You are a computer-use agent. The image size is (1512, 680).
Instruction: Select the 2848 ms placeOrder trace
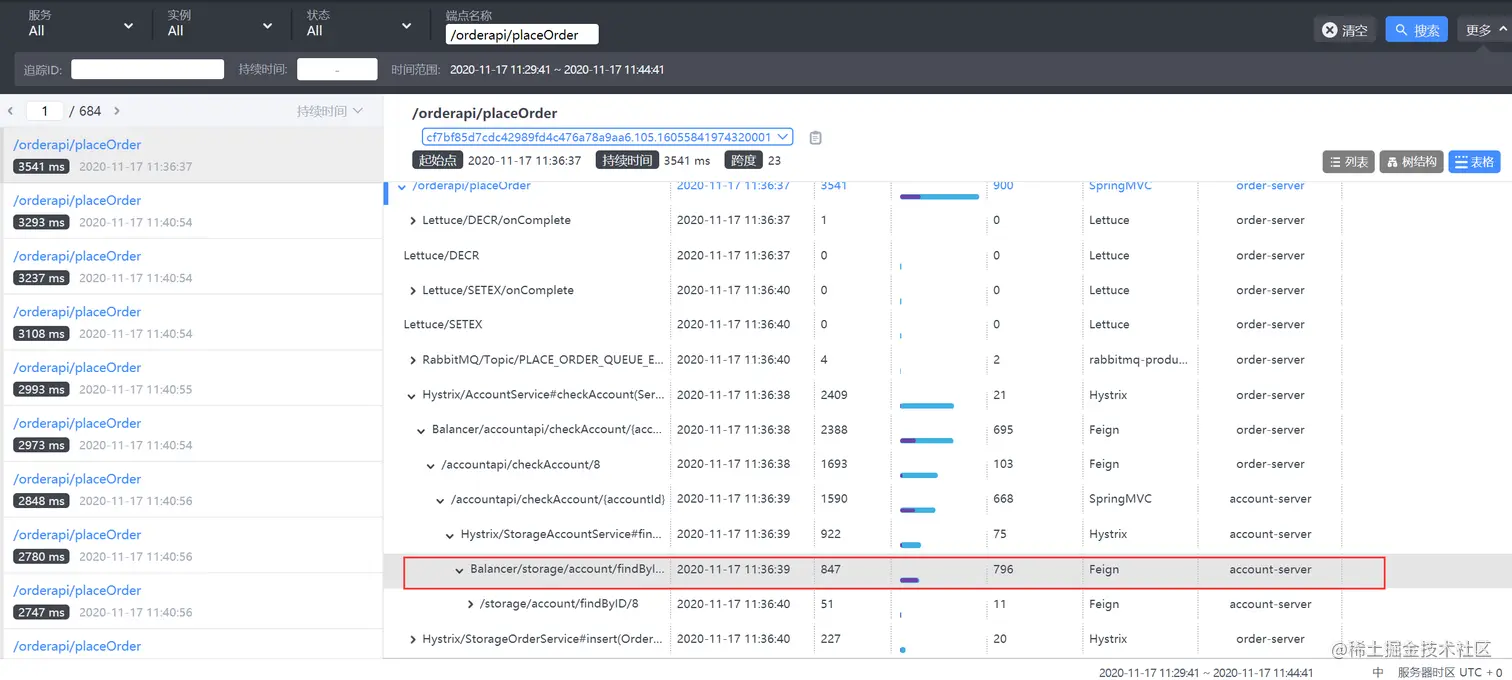(x=193, y=489)
